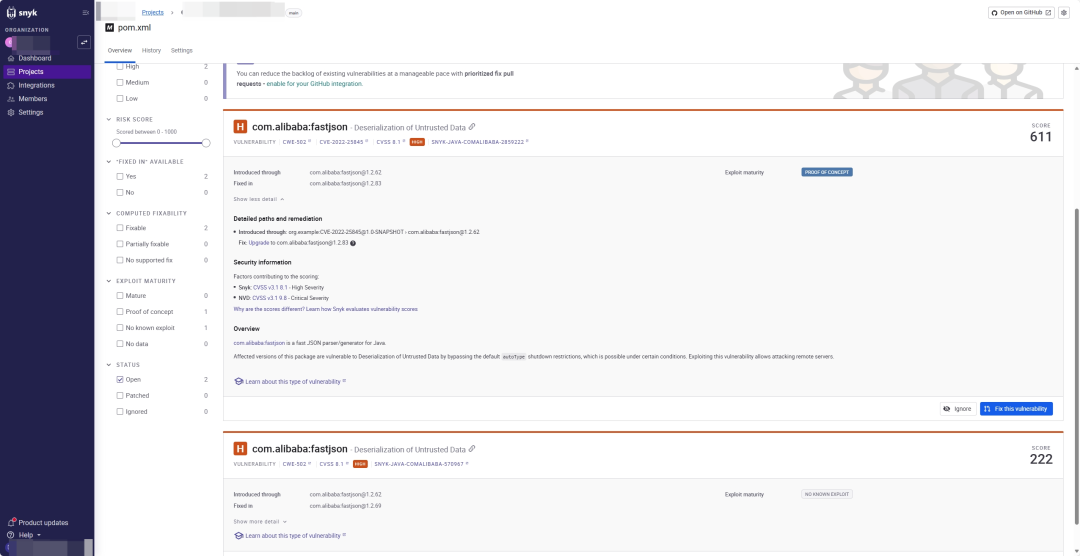The height and width of the screenshot is (556, 1080).
Task: Check the No supported fix checkbox
Action: pos(120,260)
